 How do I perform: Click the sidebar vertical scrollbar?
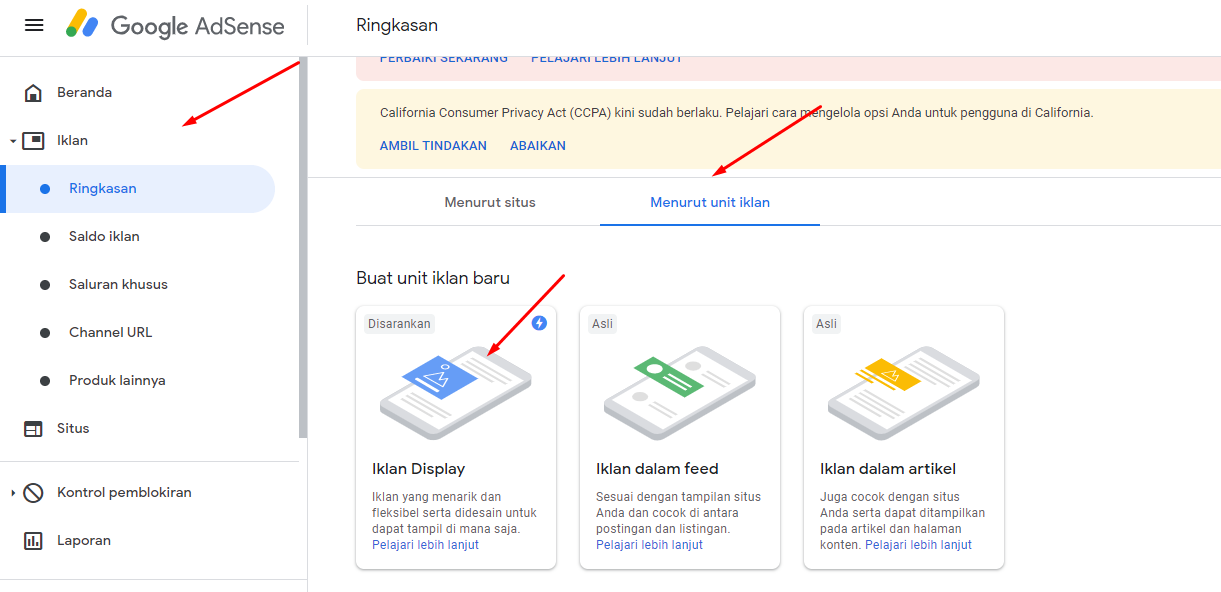tap(303, 248)
